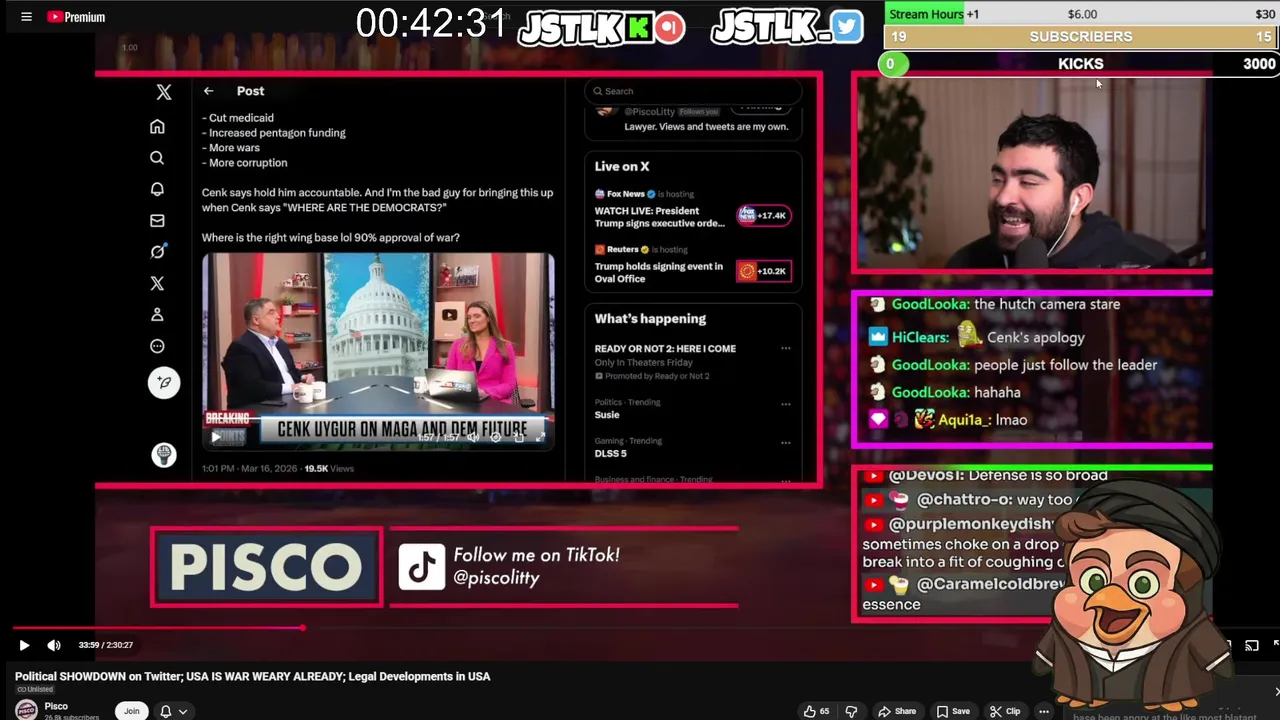Image resolution: width=1280 pixels, height=720 pixels.
Task: Go to YouTube Premium home logo
Action: pyautogui.click(x=76, y=17)
